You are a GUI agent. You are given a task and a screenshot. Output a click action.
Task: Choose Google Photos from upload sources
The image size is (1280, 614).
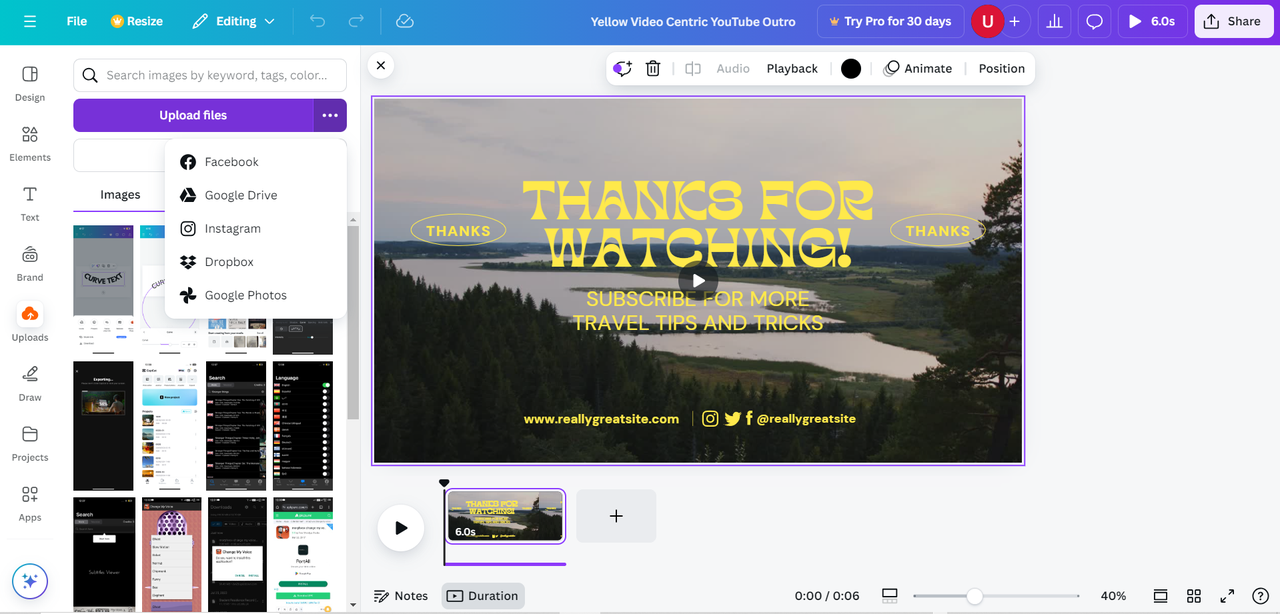pos(256,295)
